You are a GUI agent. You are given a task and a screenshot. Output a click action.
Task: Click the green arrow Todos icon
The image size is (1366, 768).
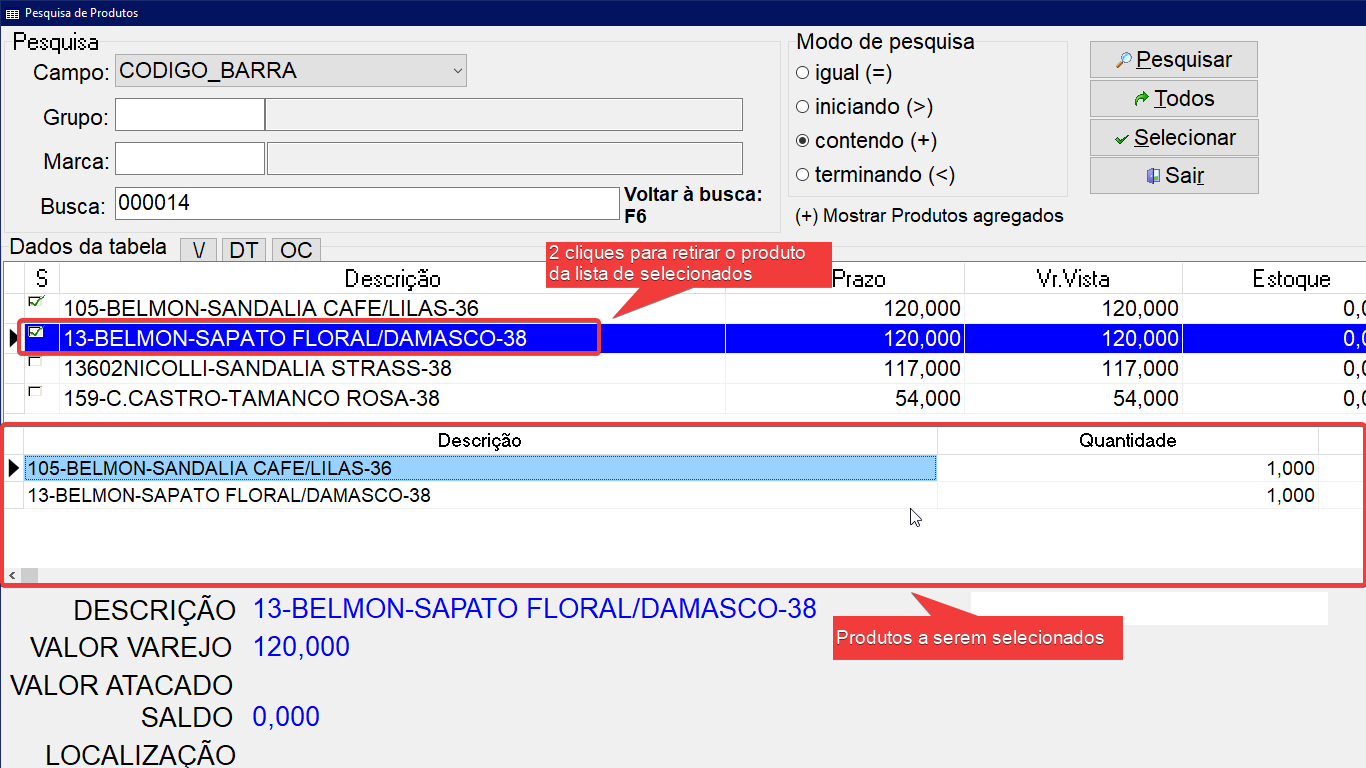coord(1141,99)
